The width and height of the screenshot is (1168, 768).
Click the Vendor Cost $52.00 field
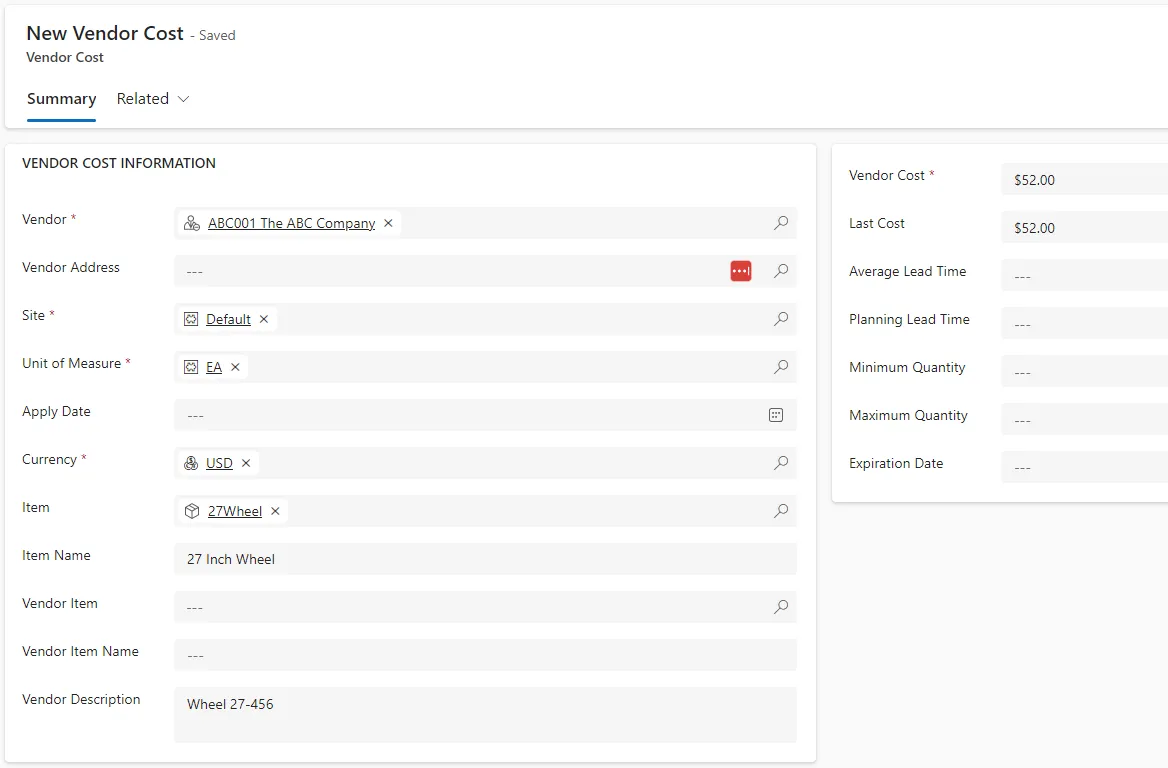coord(1085,180)
